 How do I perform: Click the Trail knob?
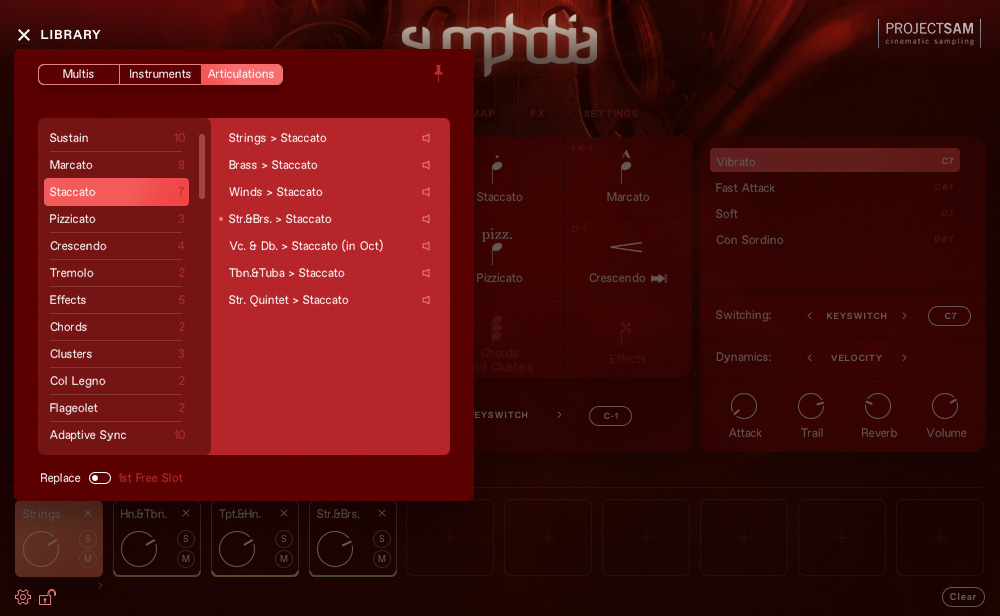811,406
